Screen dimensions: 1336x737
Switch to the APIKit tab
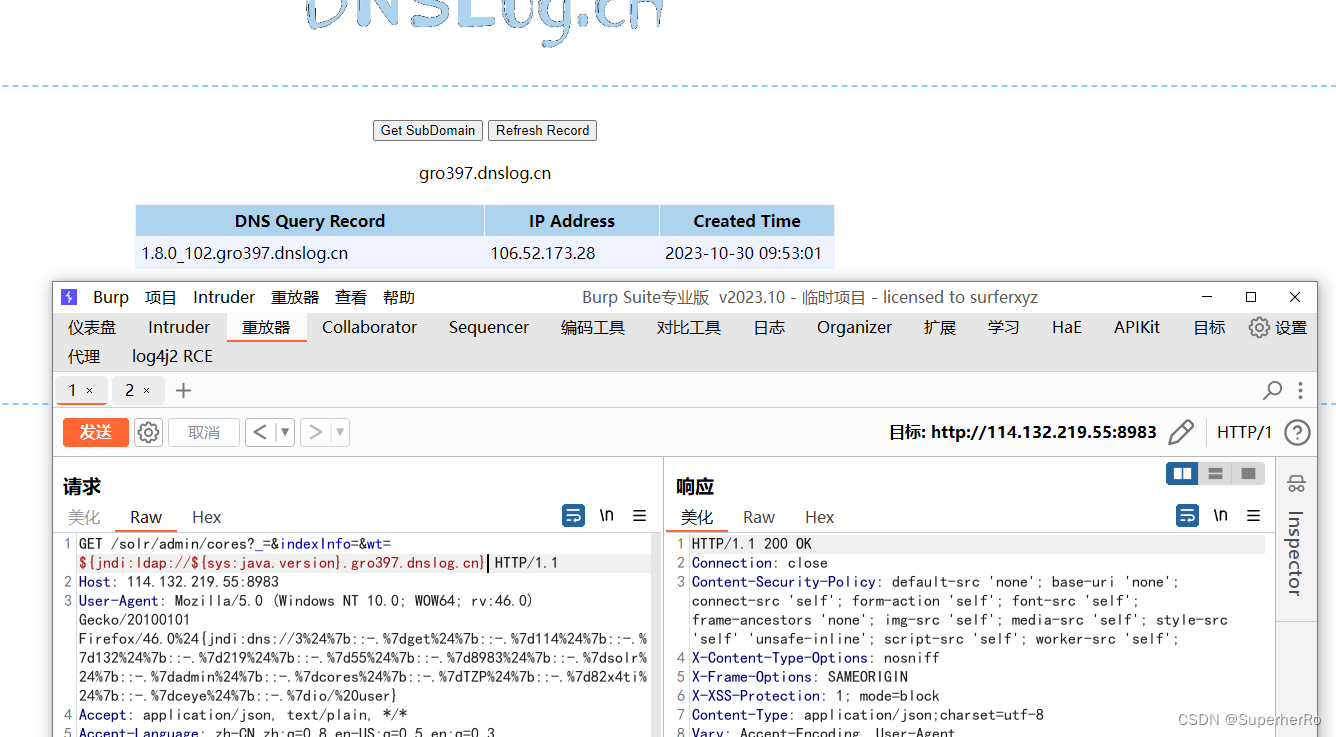tap(1137, 327)
